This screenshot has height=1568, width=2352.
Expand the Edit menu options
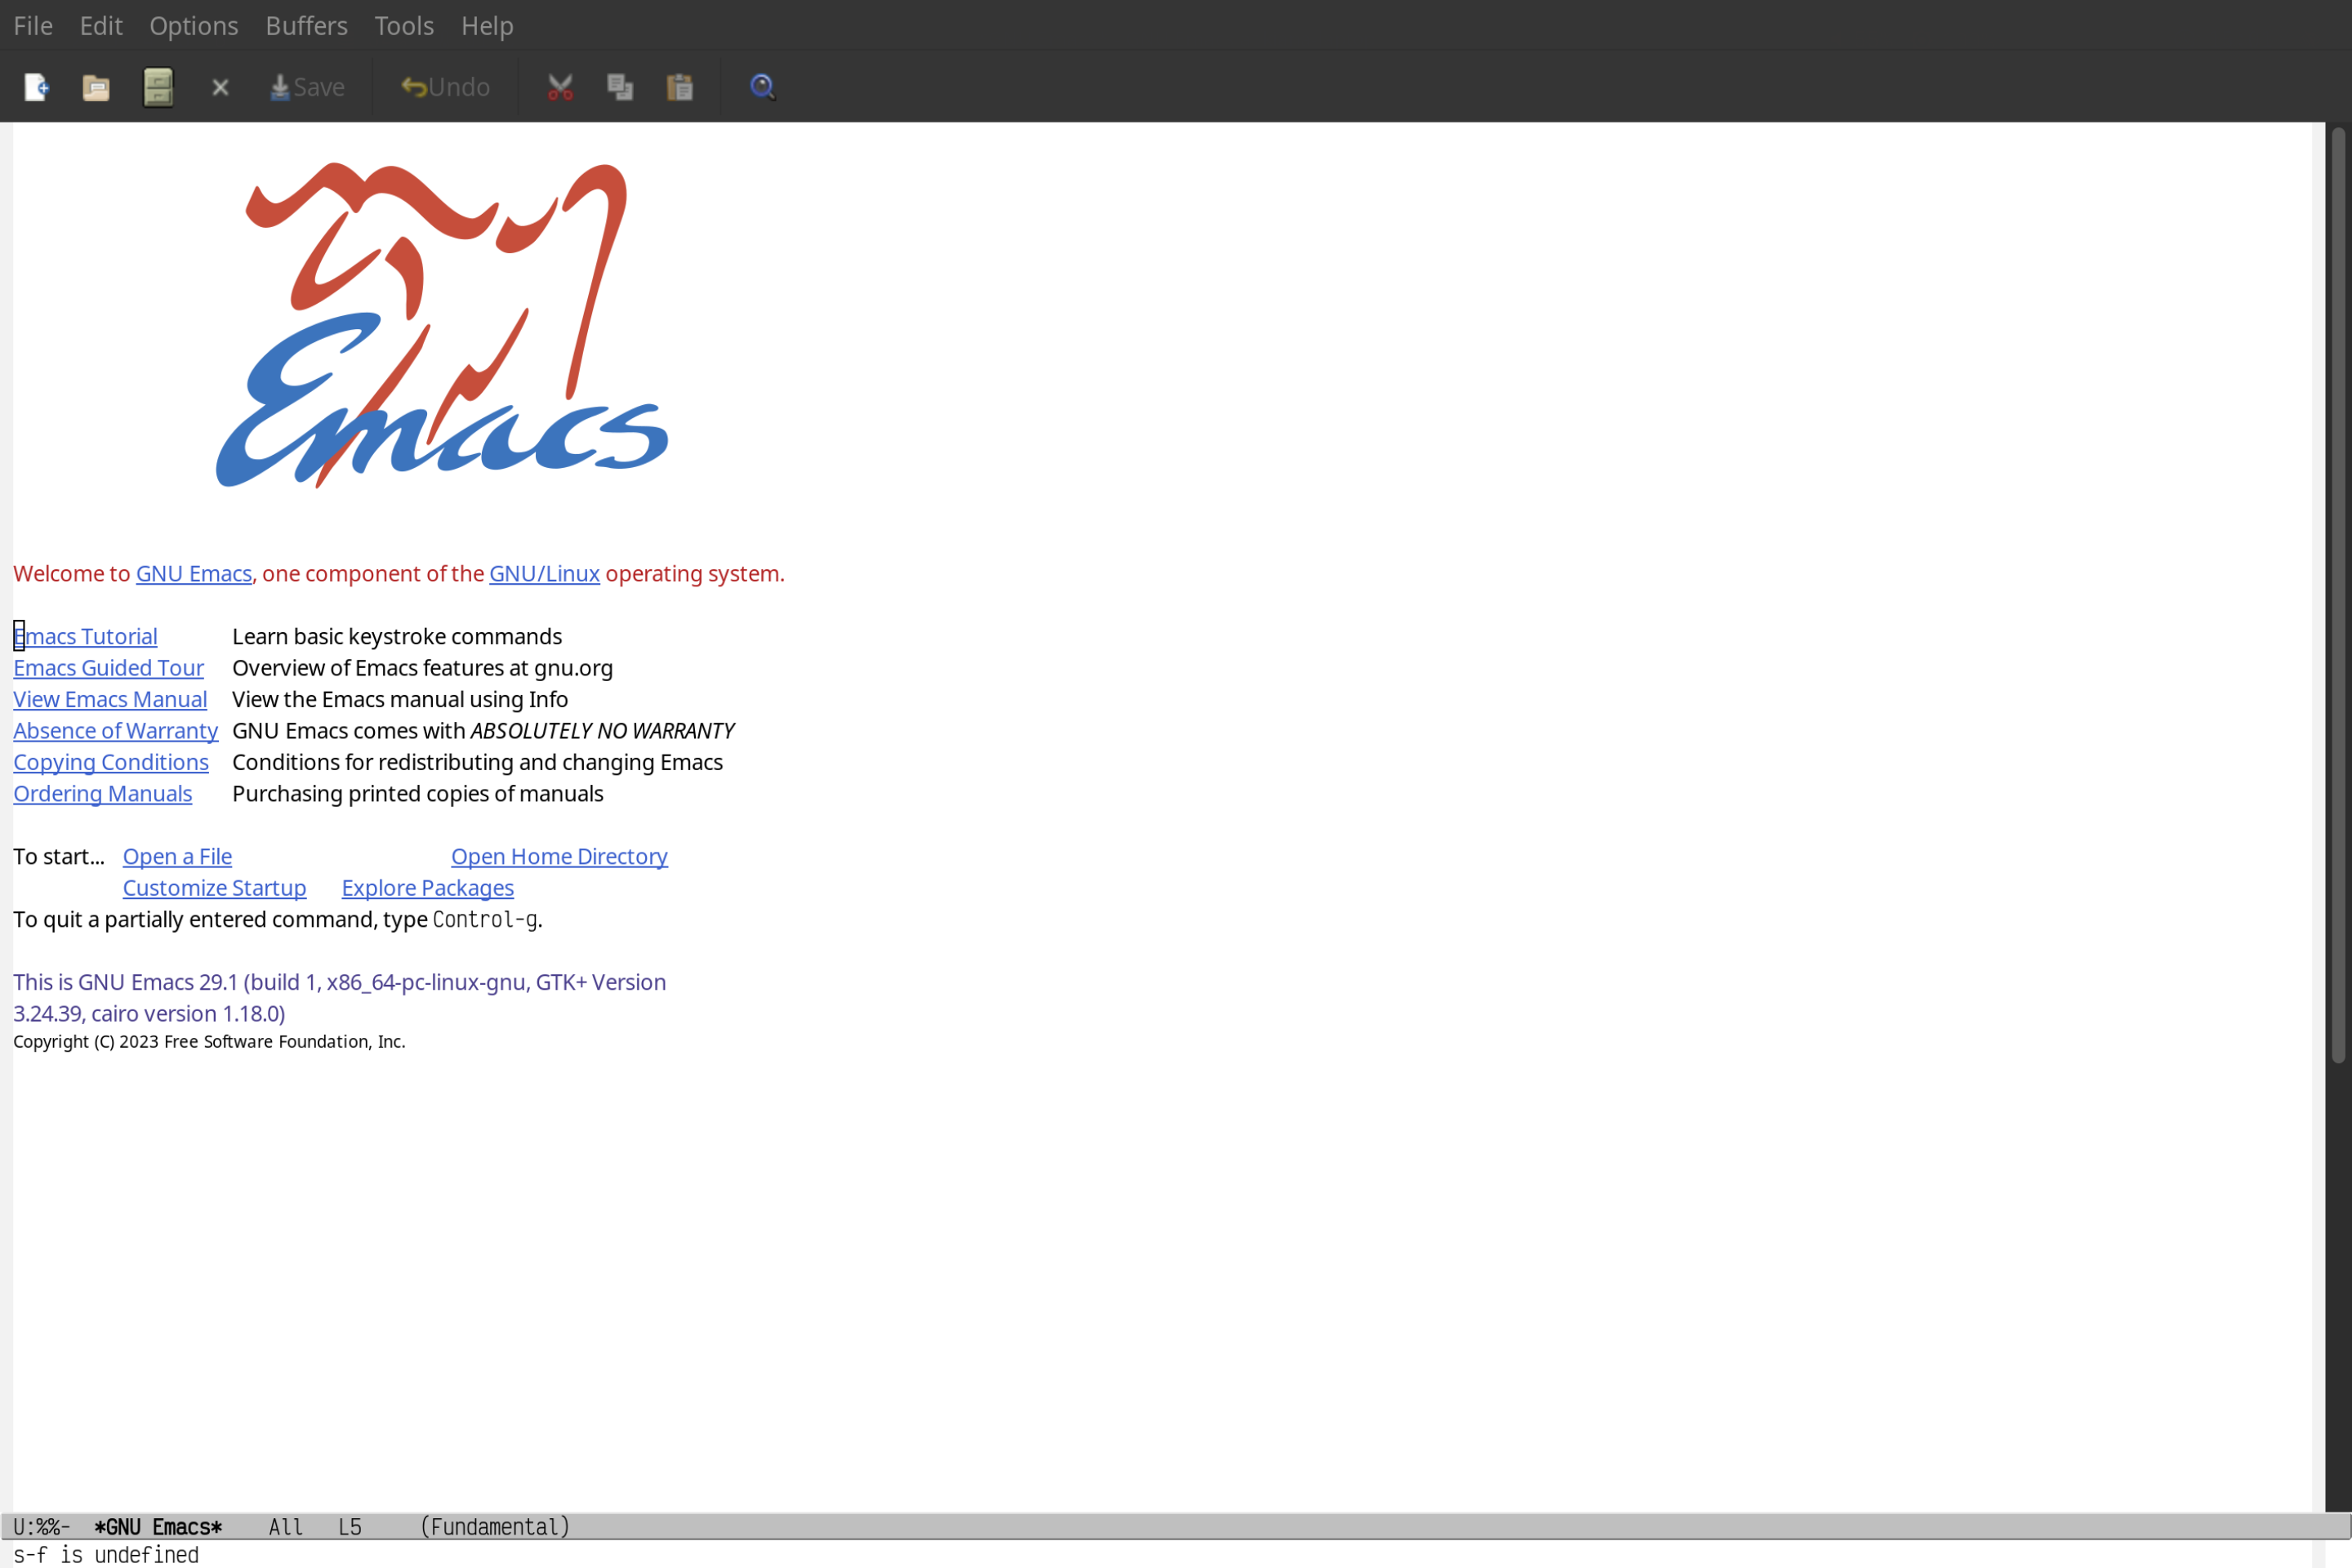coord(100,24)
